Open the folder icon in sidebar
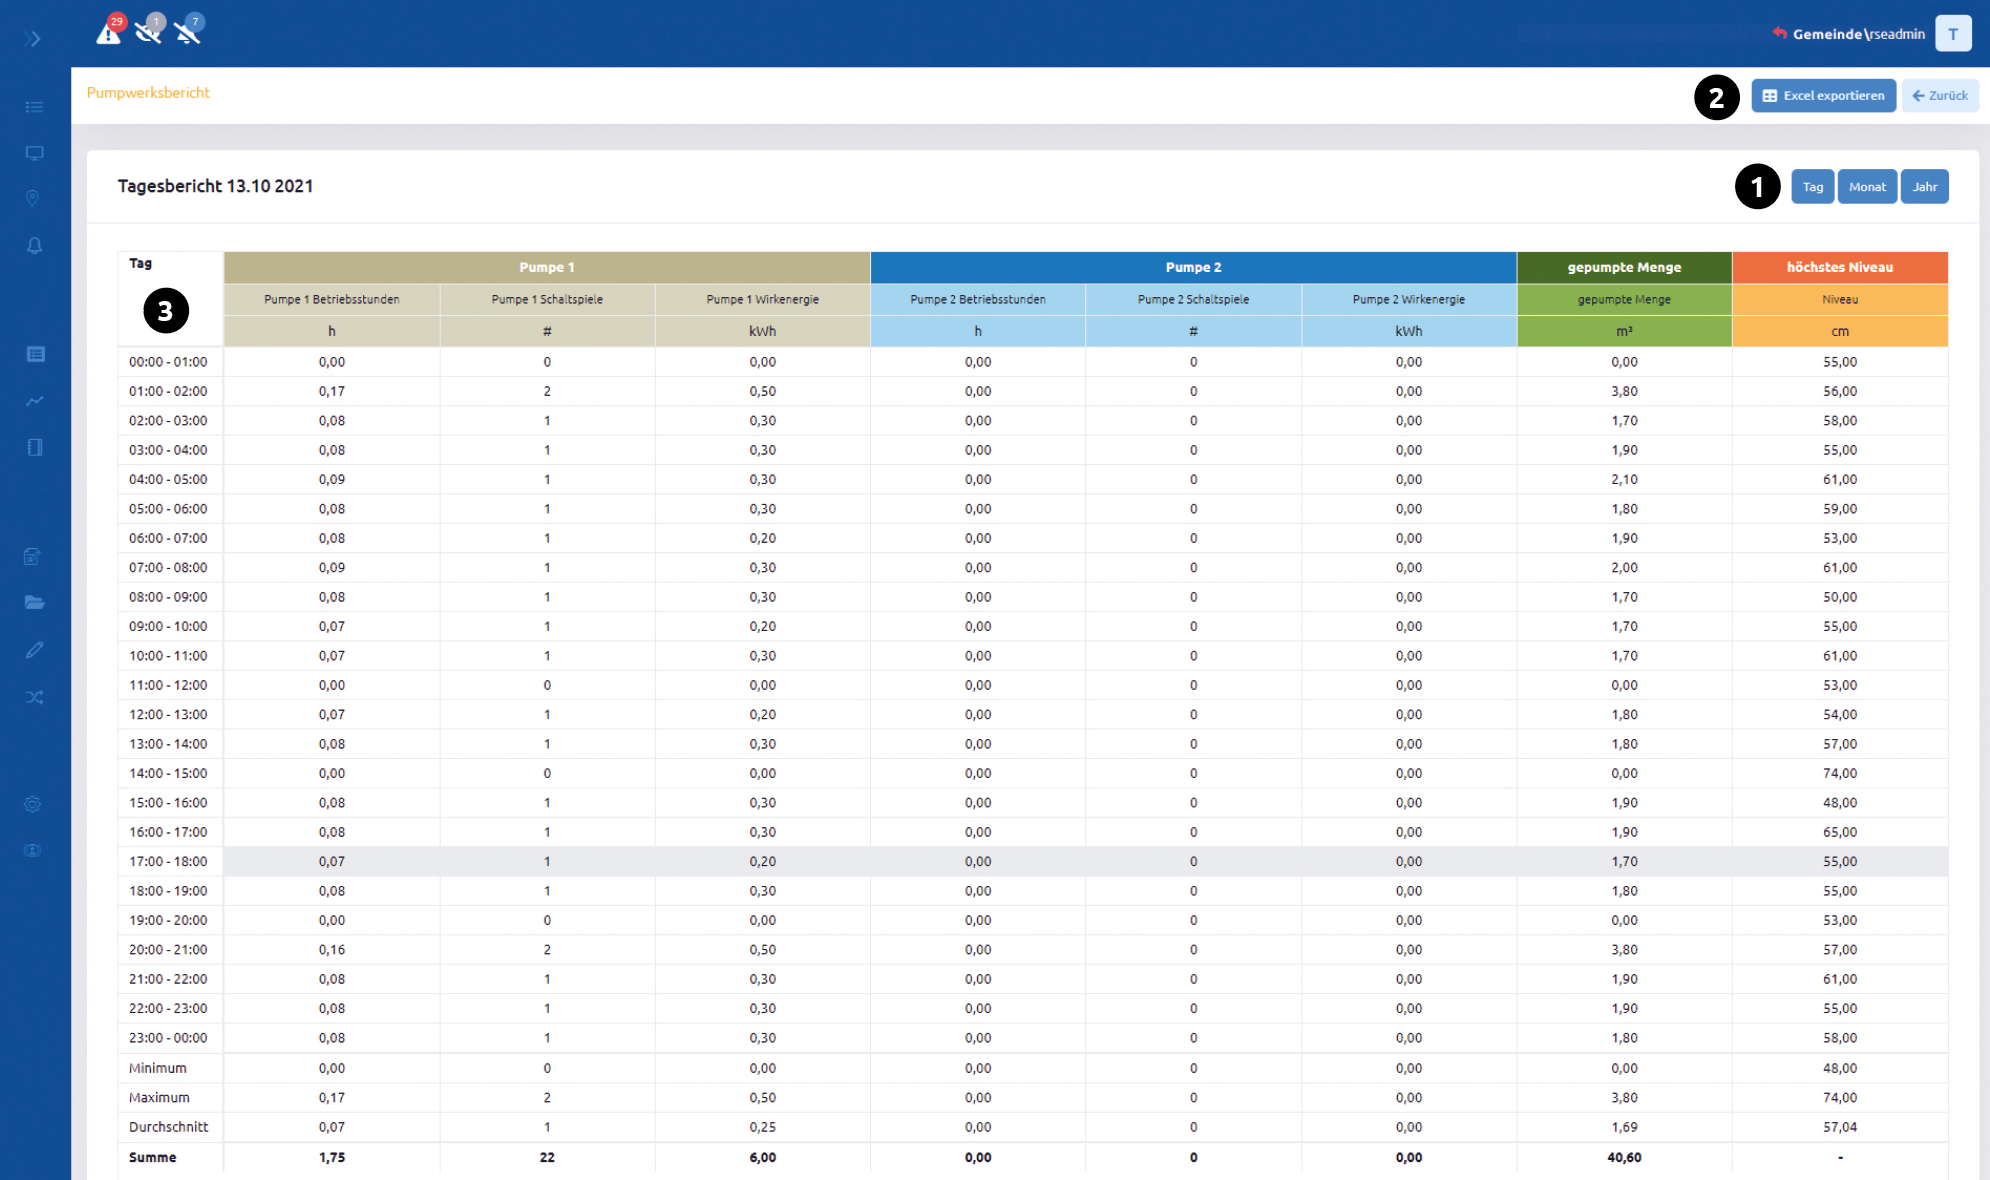 point(34,602)
